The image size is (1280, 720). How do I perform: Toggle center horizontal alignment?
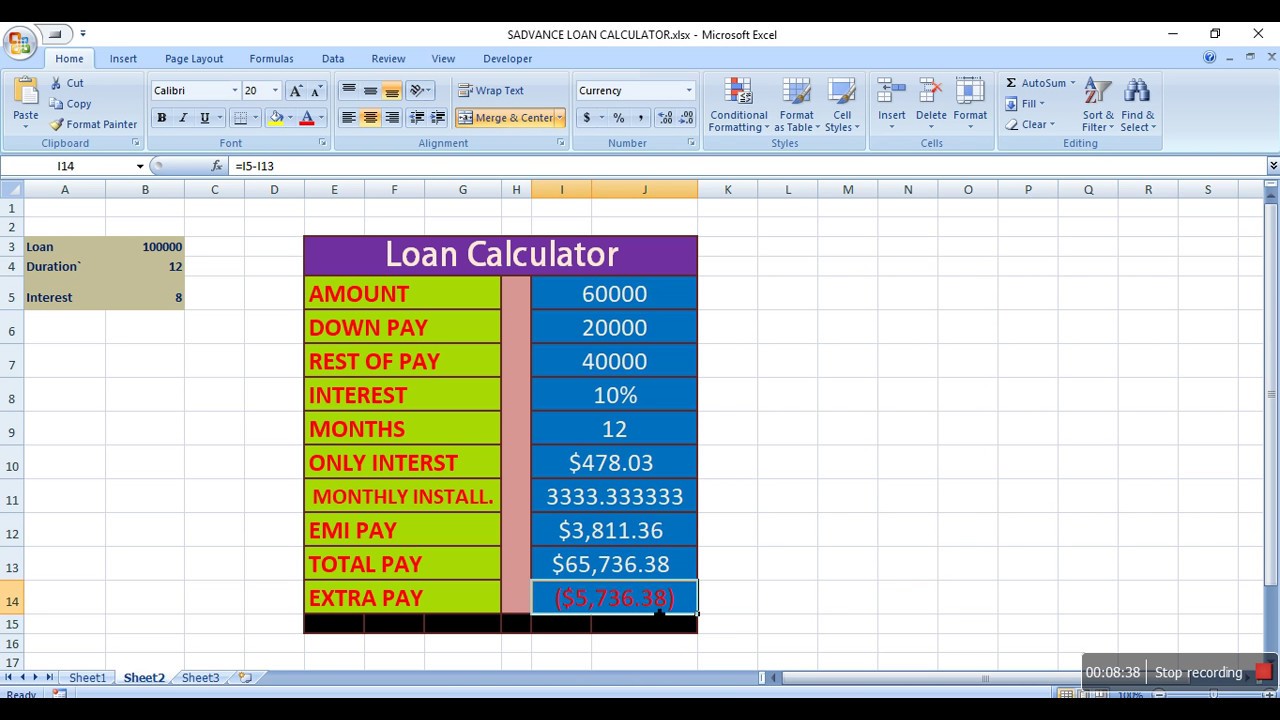click(x=370, y=118)
